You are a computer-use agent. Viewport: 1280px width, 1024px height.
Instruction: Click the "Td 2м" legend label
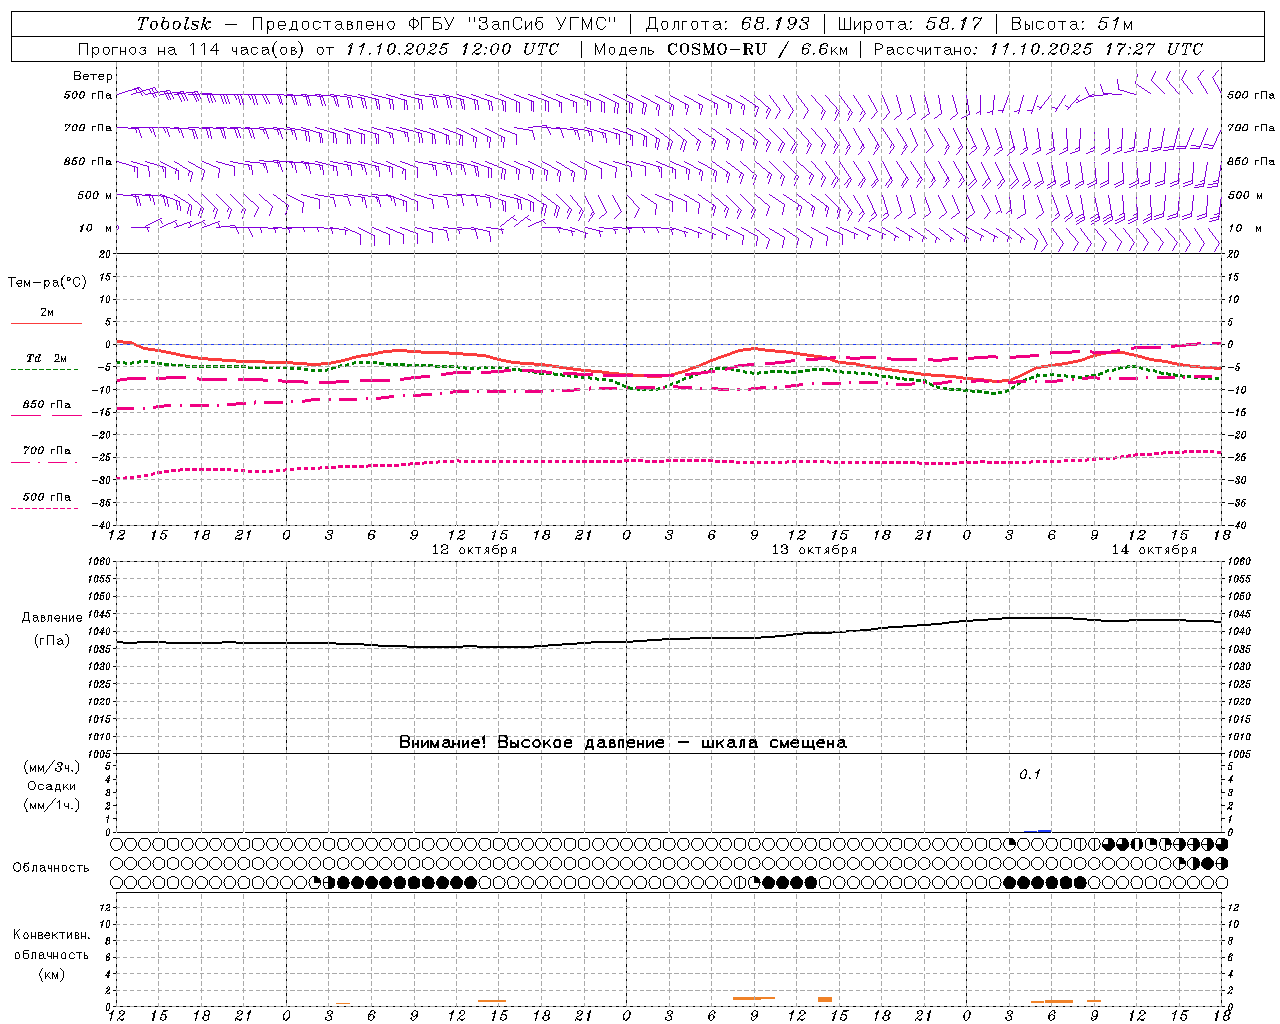pos(46,358)
